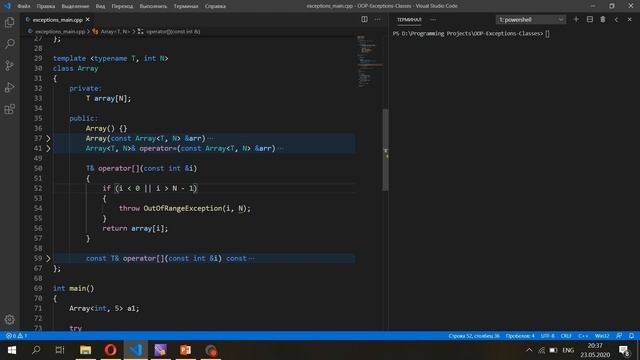Open File Explorer from the taskbar

(x=85, y=350)
